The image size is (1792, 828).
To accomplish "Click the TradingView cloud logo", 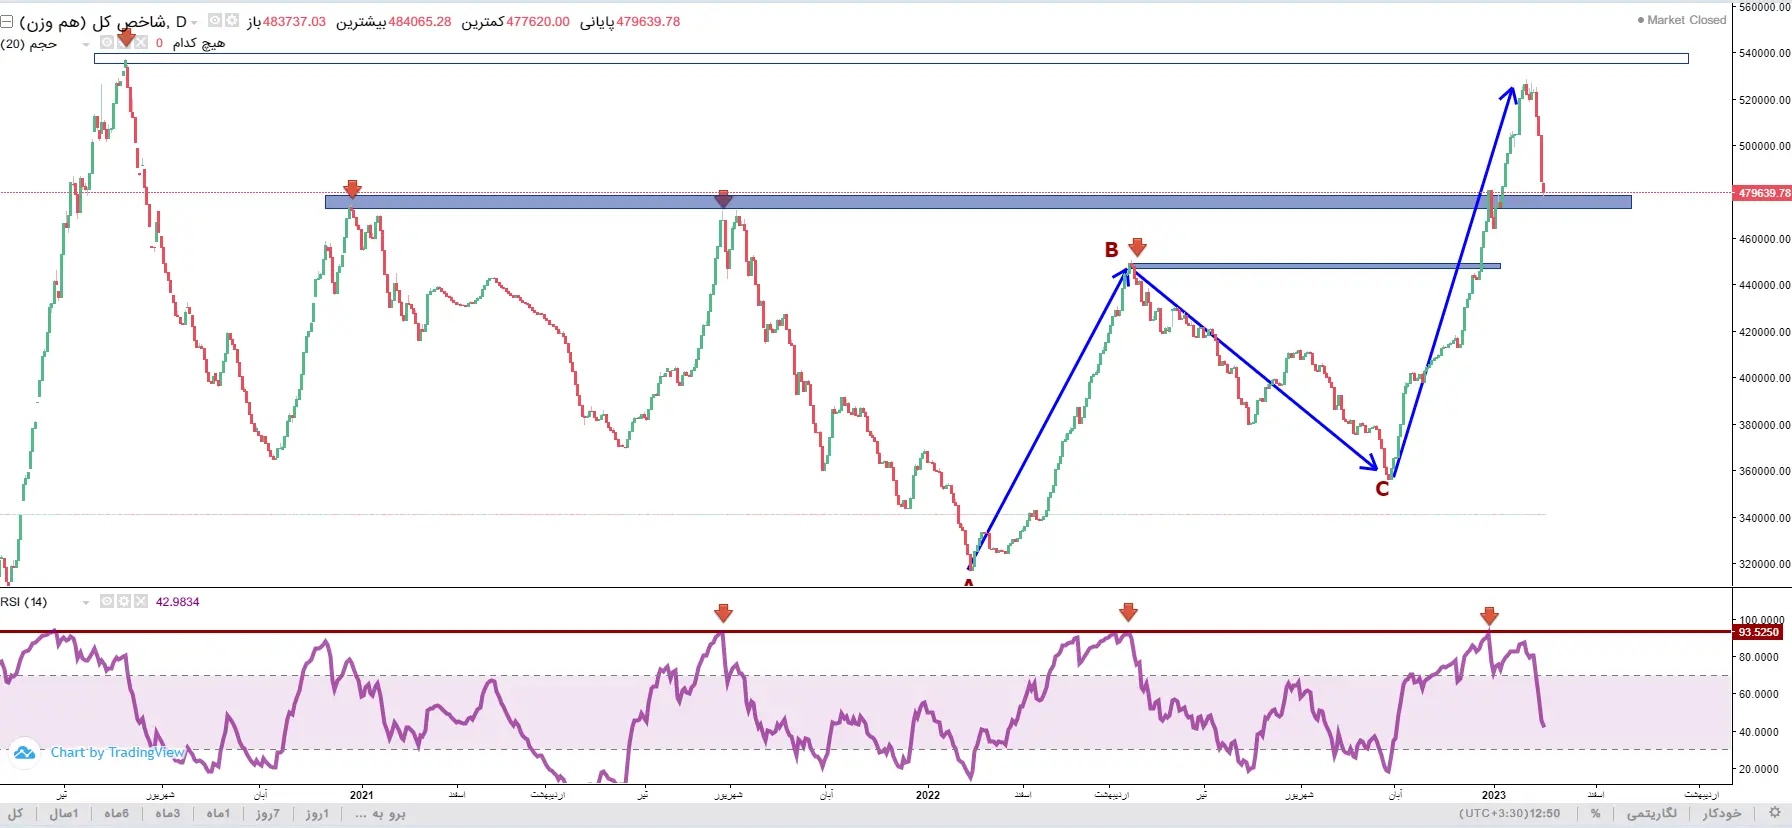I will [x=24, y=752].
